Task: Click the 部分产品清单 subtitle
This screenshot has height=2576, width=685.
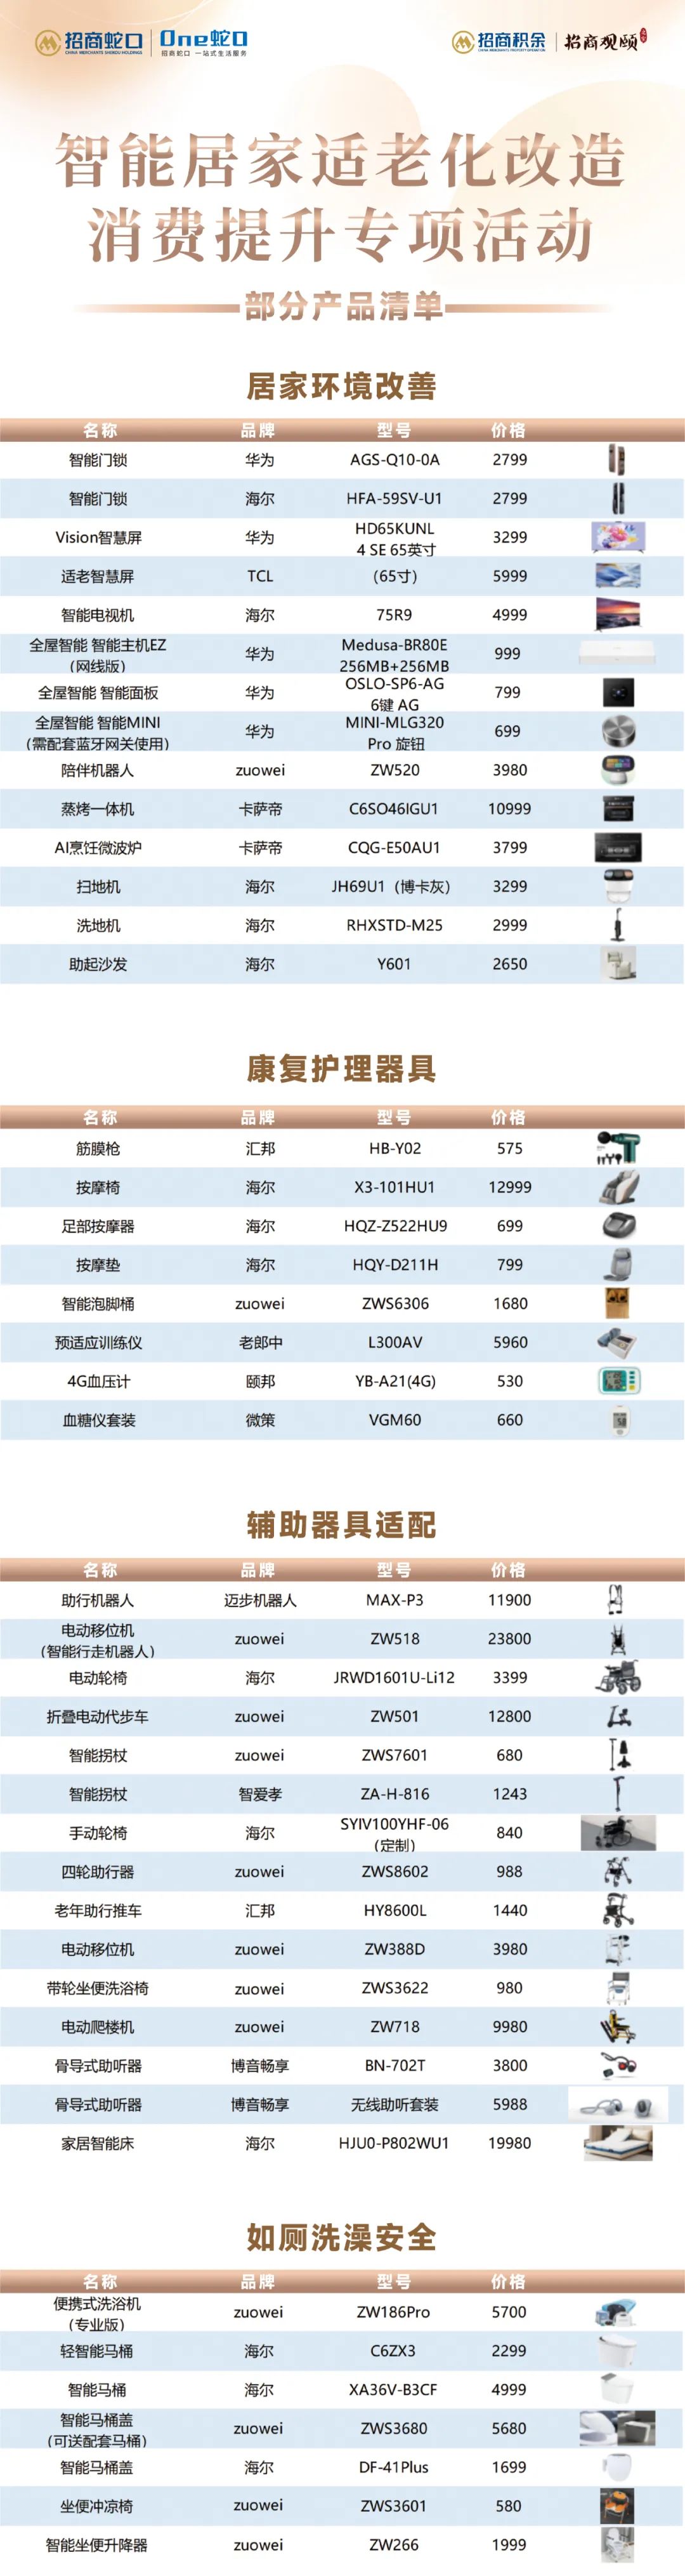Action: 343,306
